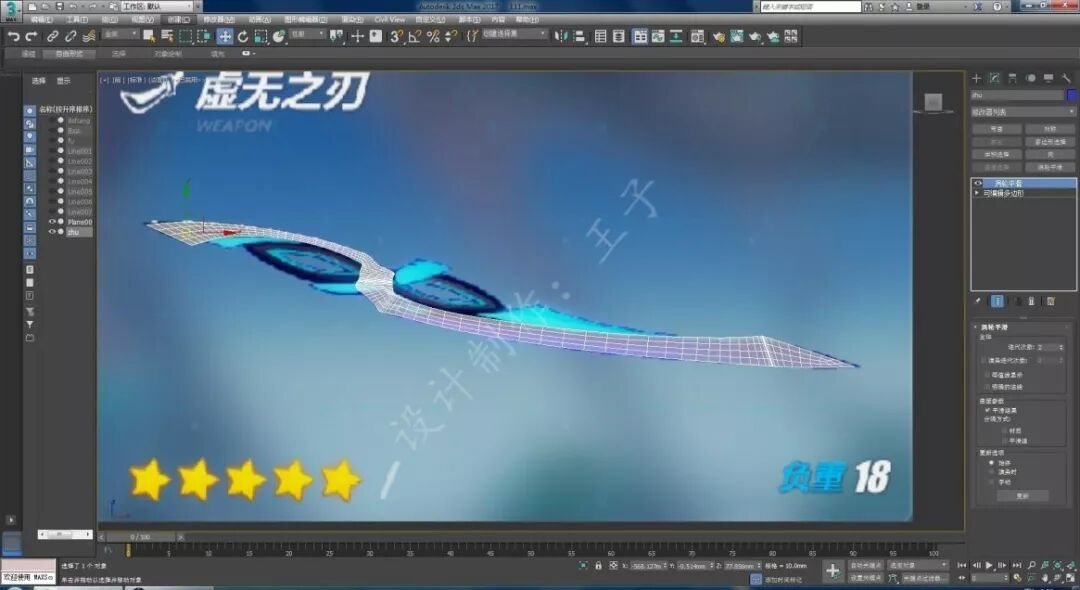Open the 3ds Max application menu logo
Screen dimensions: 1080x590
(x=12, y=11)
